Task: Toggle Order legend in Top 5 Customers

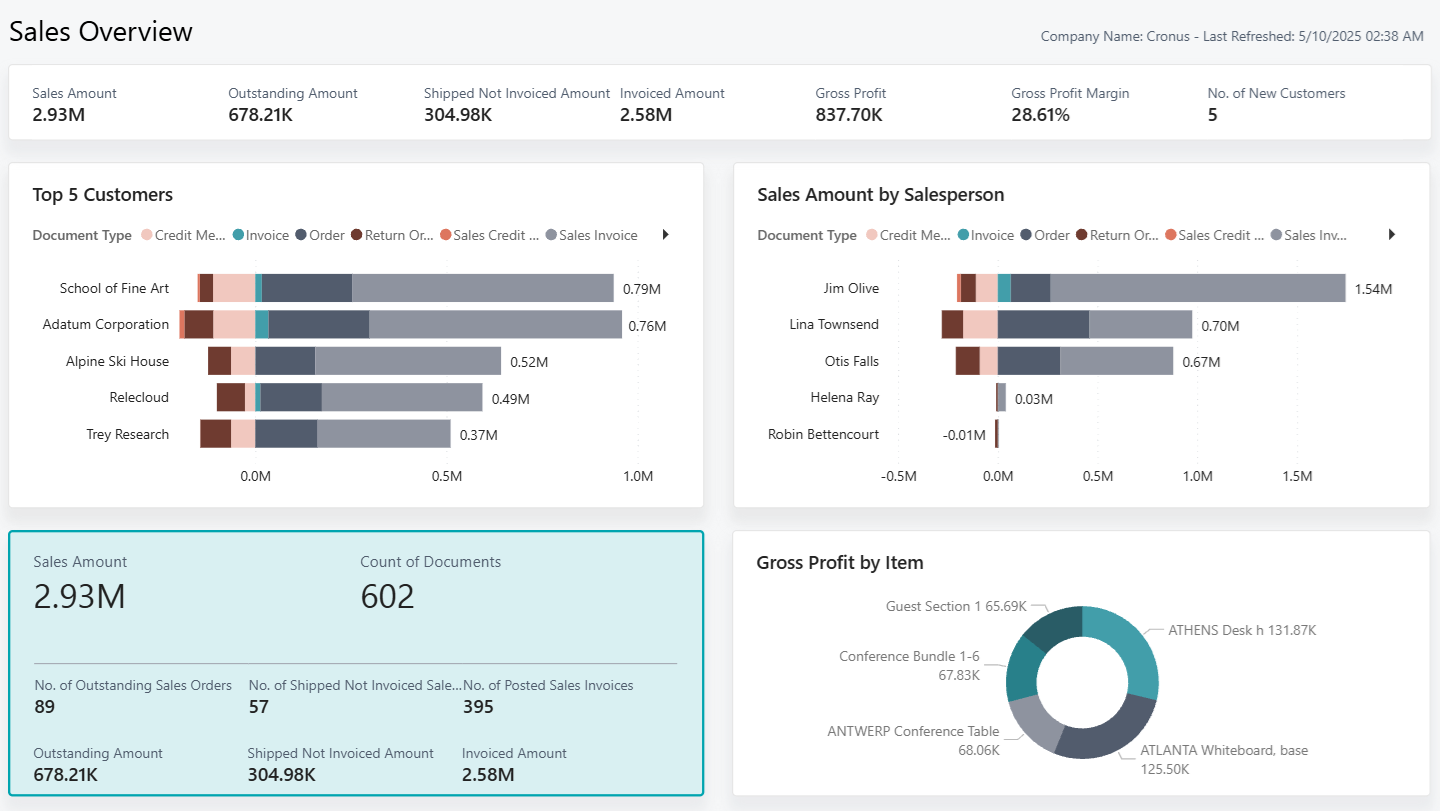Action: click(319, 236)
